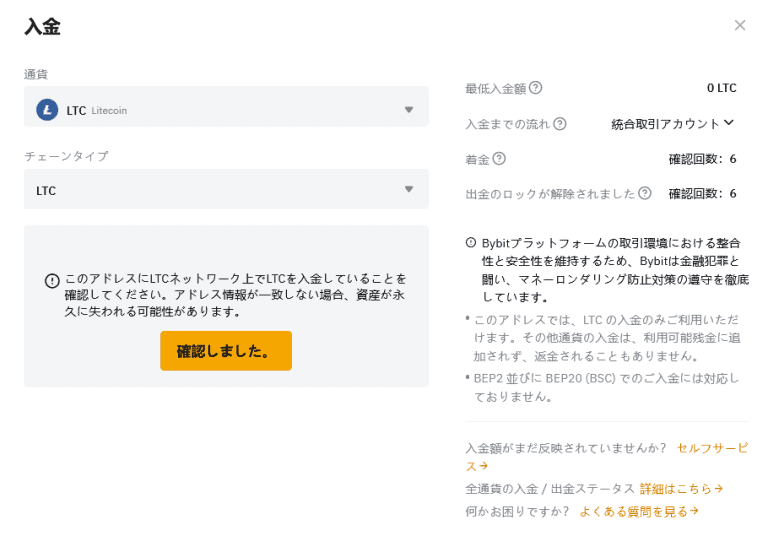The image size is (768, 536).
Task: Expand the チェーンタイプ dropdown arrow
Action: (408, 189)
